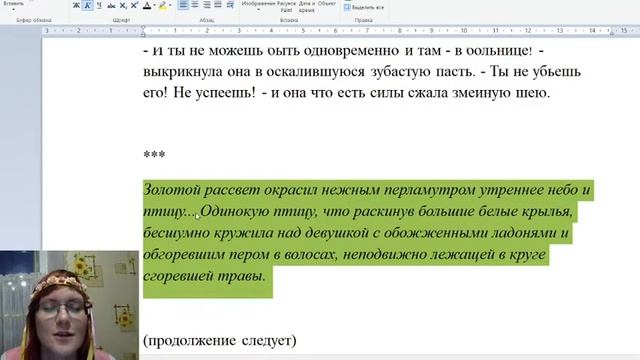This screenshot has height=360, width=640.
Task: Justify the paragraph text
Action: pos(218,5)
